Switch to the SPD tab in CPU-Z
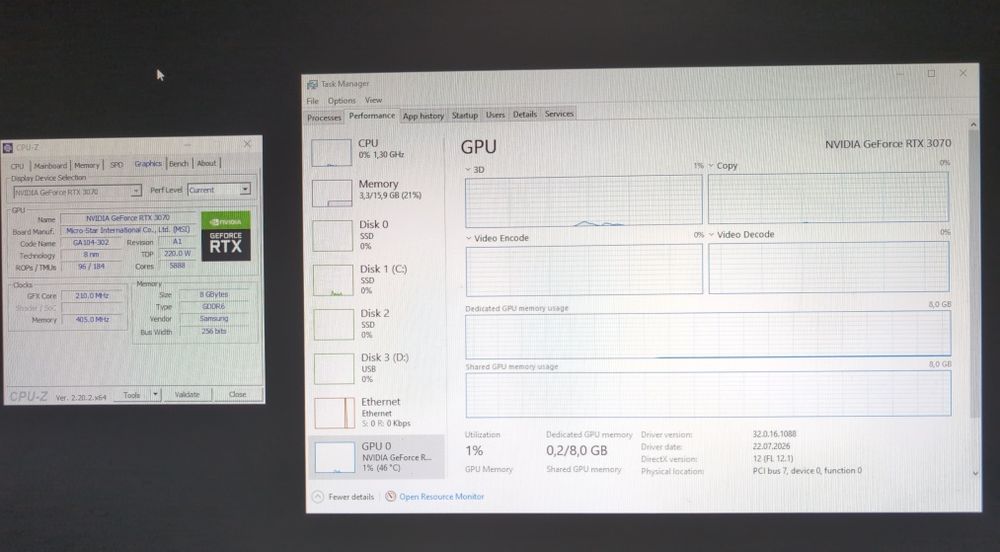Image resolution: width=1000 pixels, height=552 pixels. (117, 164)
